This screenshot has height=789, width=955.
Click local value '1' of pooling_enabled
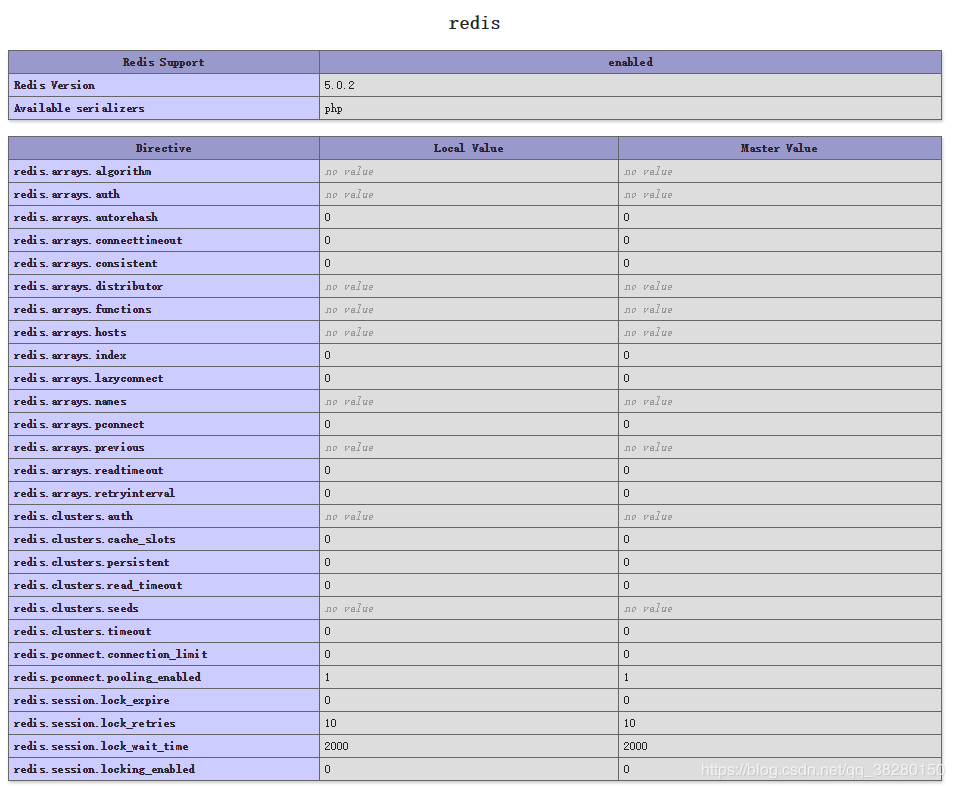tap(328, 678)
